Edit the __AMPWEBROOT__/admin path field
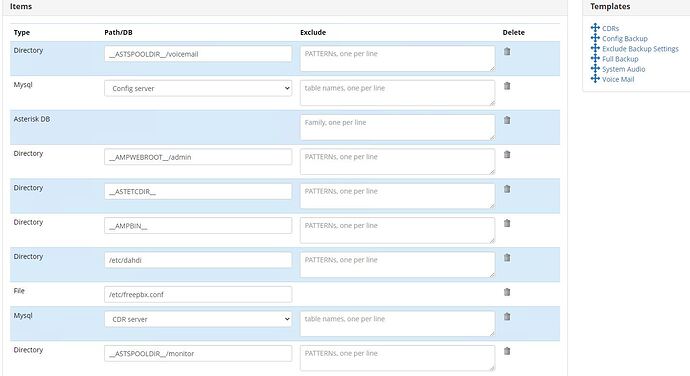The height and width of the screenshot is (376, 690). click(x=198, y=157)
